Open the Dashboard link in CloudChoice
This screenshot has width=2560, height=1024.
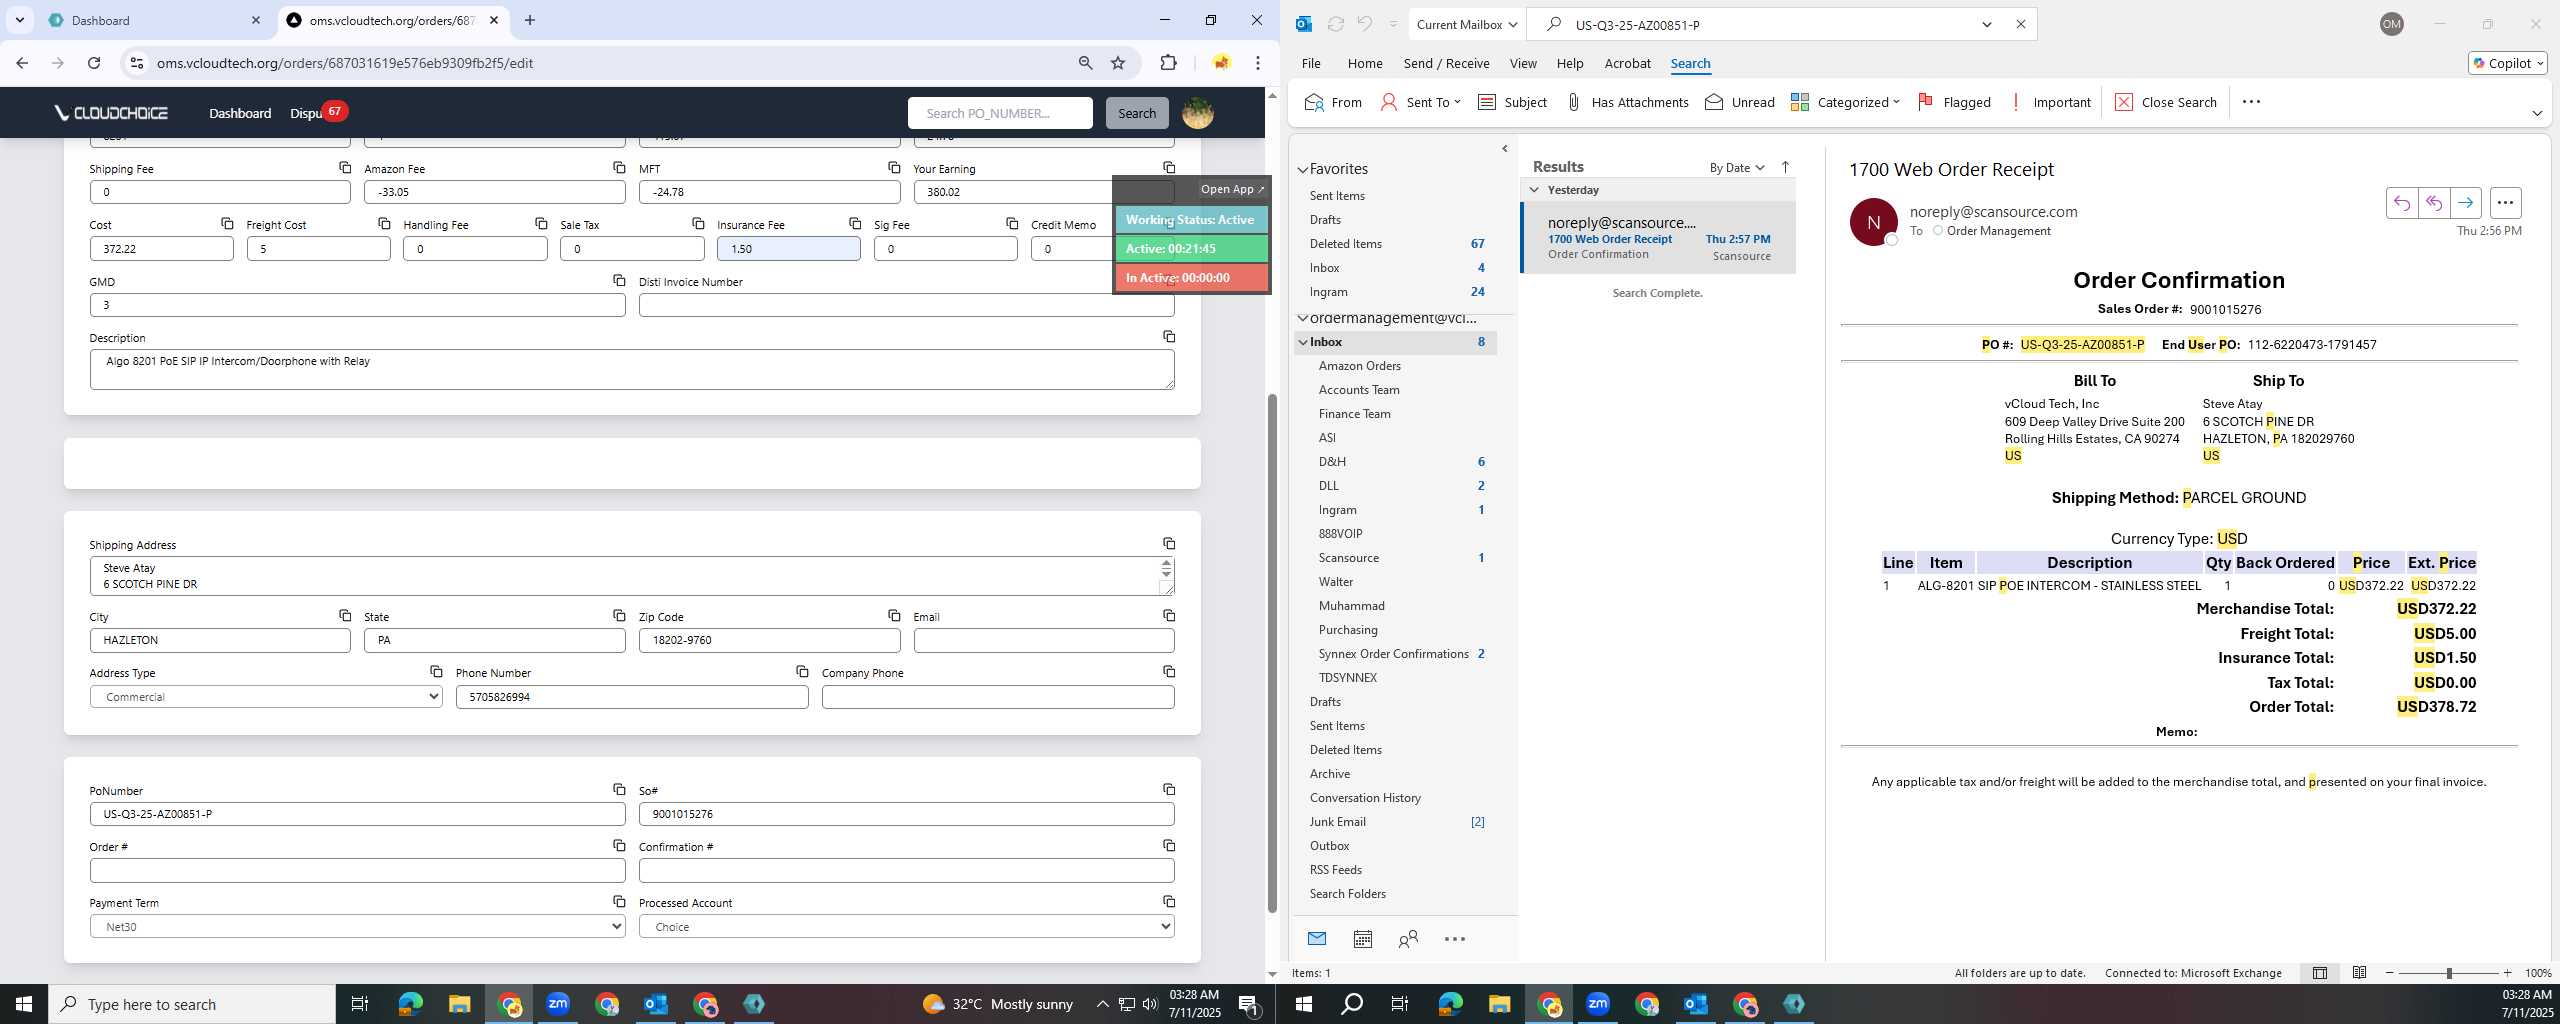click(x=240, y=113)
